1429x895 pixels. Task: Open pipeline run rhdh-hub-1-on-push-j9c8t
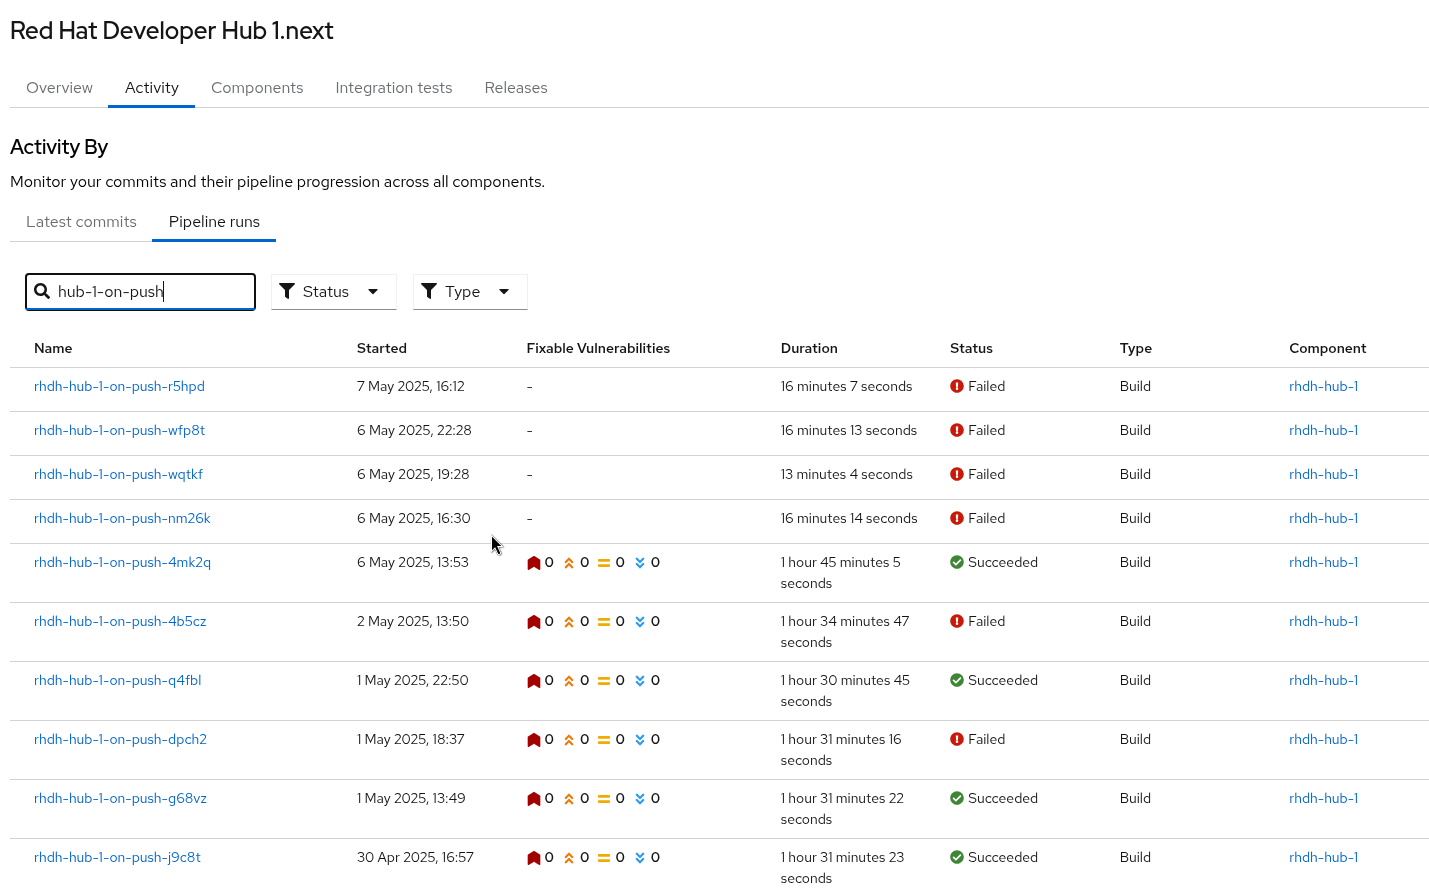tap(117, 857)
